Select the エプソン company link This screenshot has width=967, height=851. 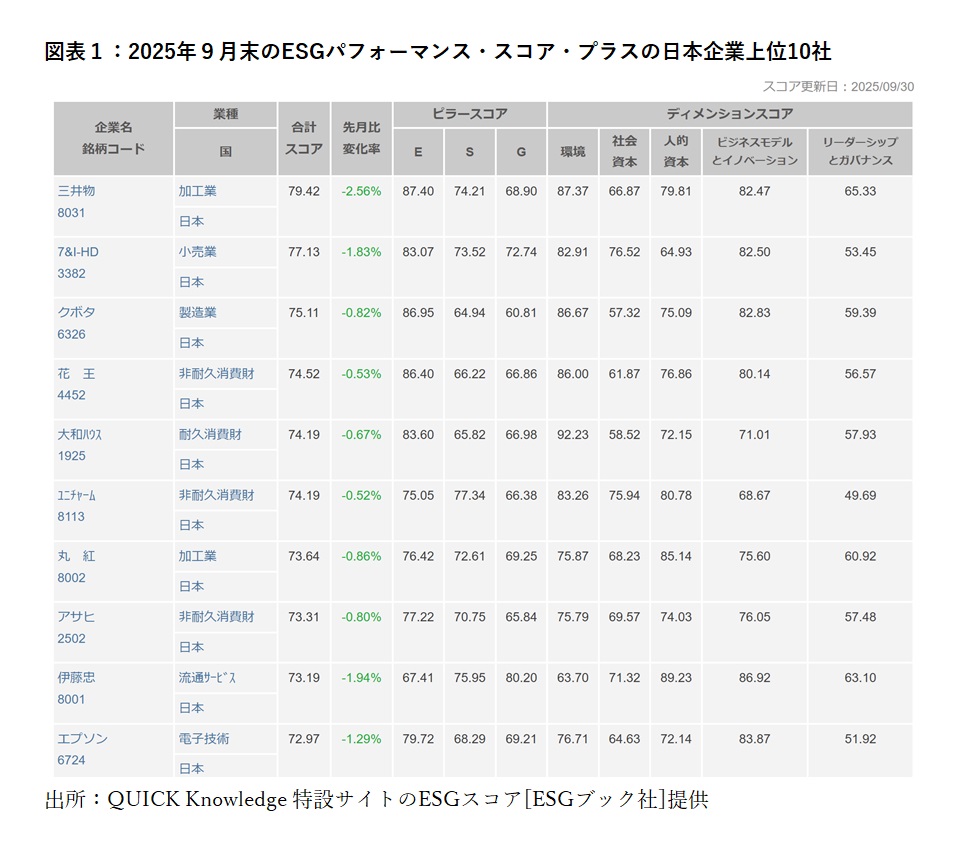coord(82,739)
